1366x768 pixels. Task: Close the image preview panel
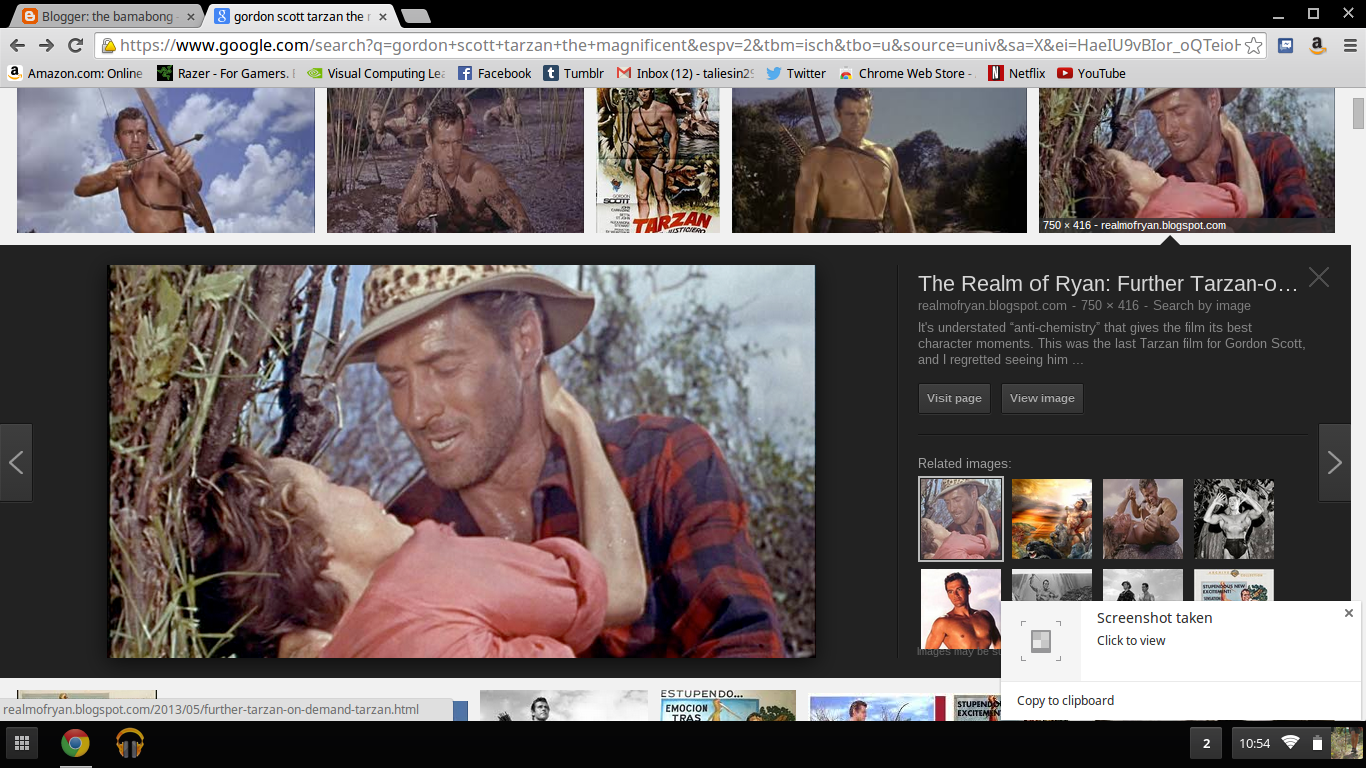1319,278
